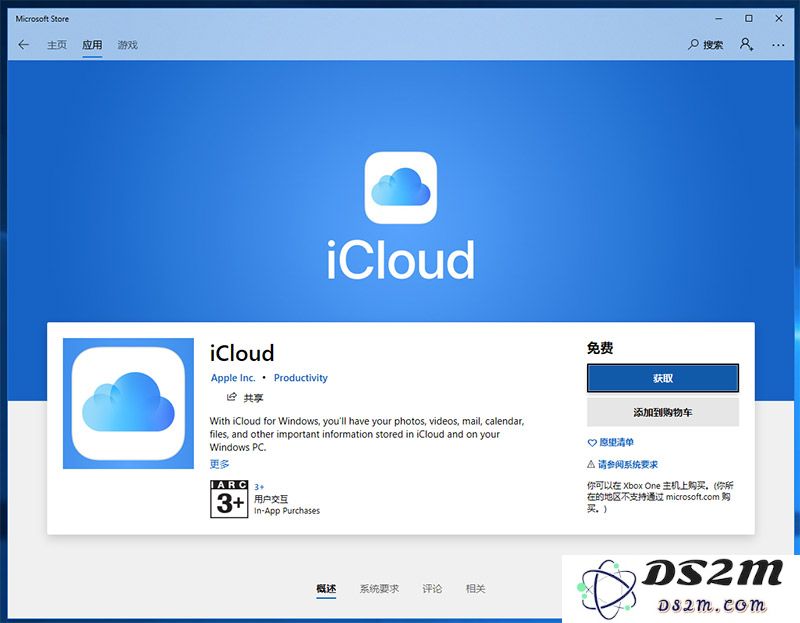Click the IARC 3+ rating badge
This screenshot has width=800, height=623.
point(229,499)
